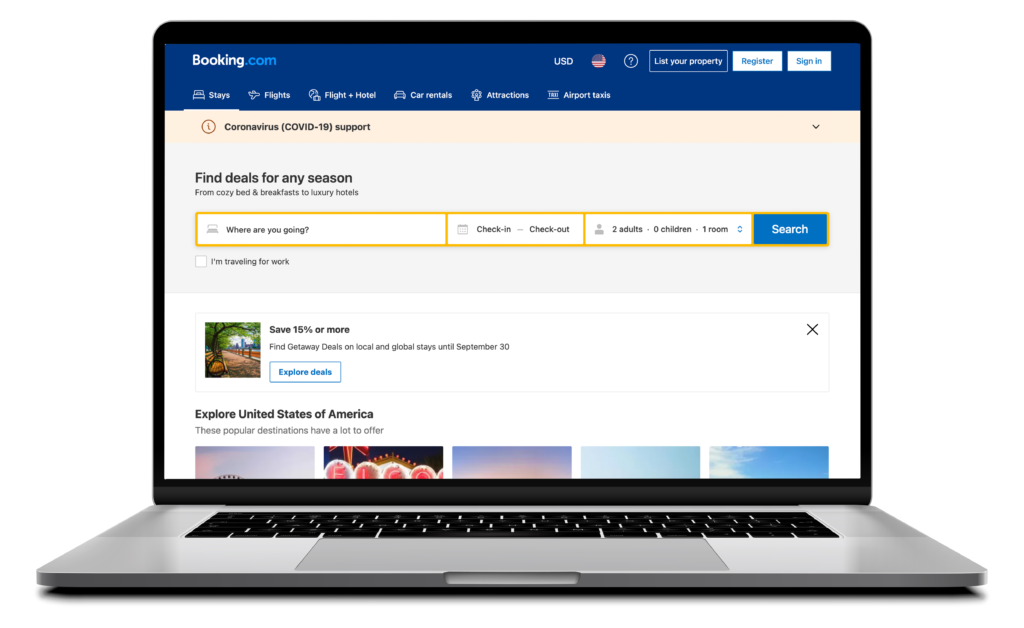The height and width of the screenshot is (628, 1024).
Task: Click List your property button
Action: [688, 61]
